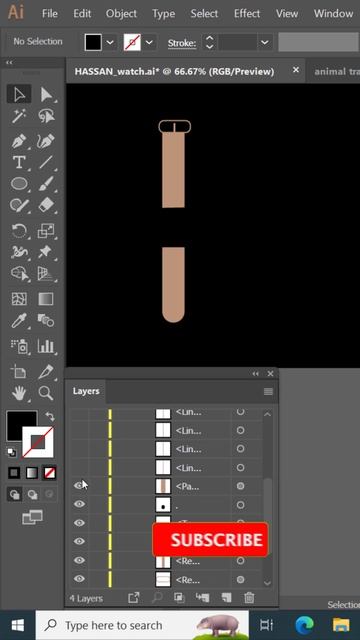Click Layers list scroll up arrow
The height and width of the screenshot is (640, 360).
click(267, 414)
